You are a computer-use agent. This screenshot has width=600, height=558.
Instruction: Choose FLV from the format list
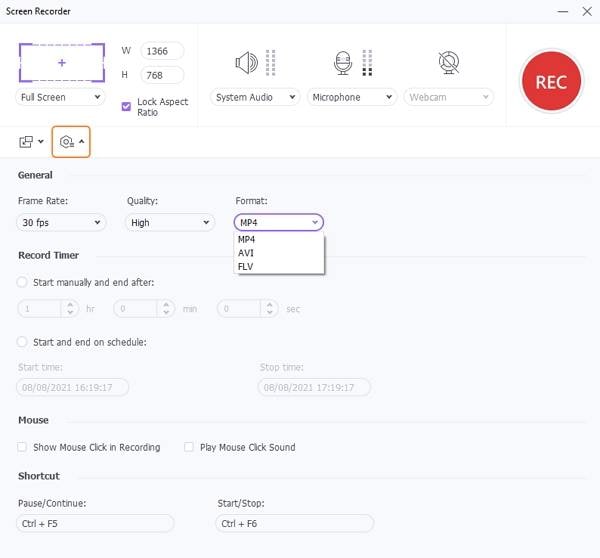[246, 266]
